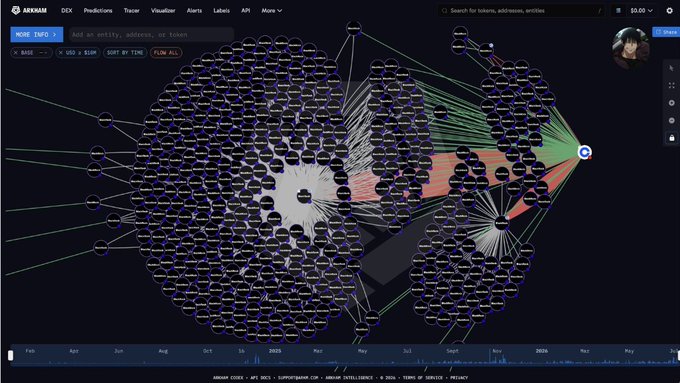This screenshot has height=383, width=680.
Task: Click the search magnifier icon
Action: tap(445, 10)
